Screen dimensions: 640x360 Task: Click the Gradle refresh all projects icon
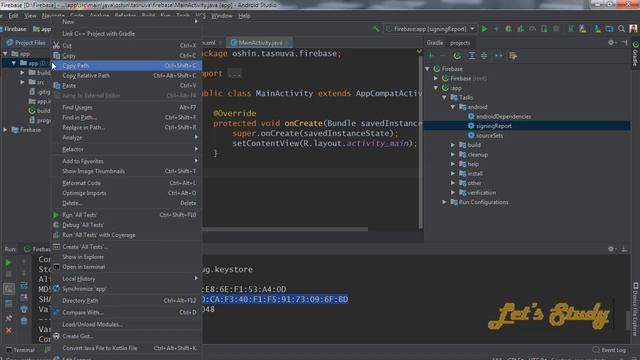click(457, 56)
